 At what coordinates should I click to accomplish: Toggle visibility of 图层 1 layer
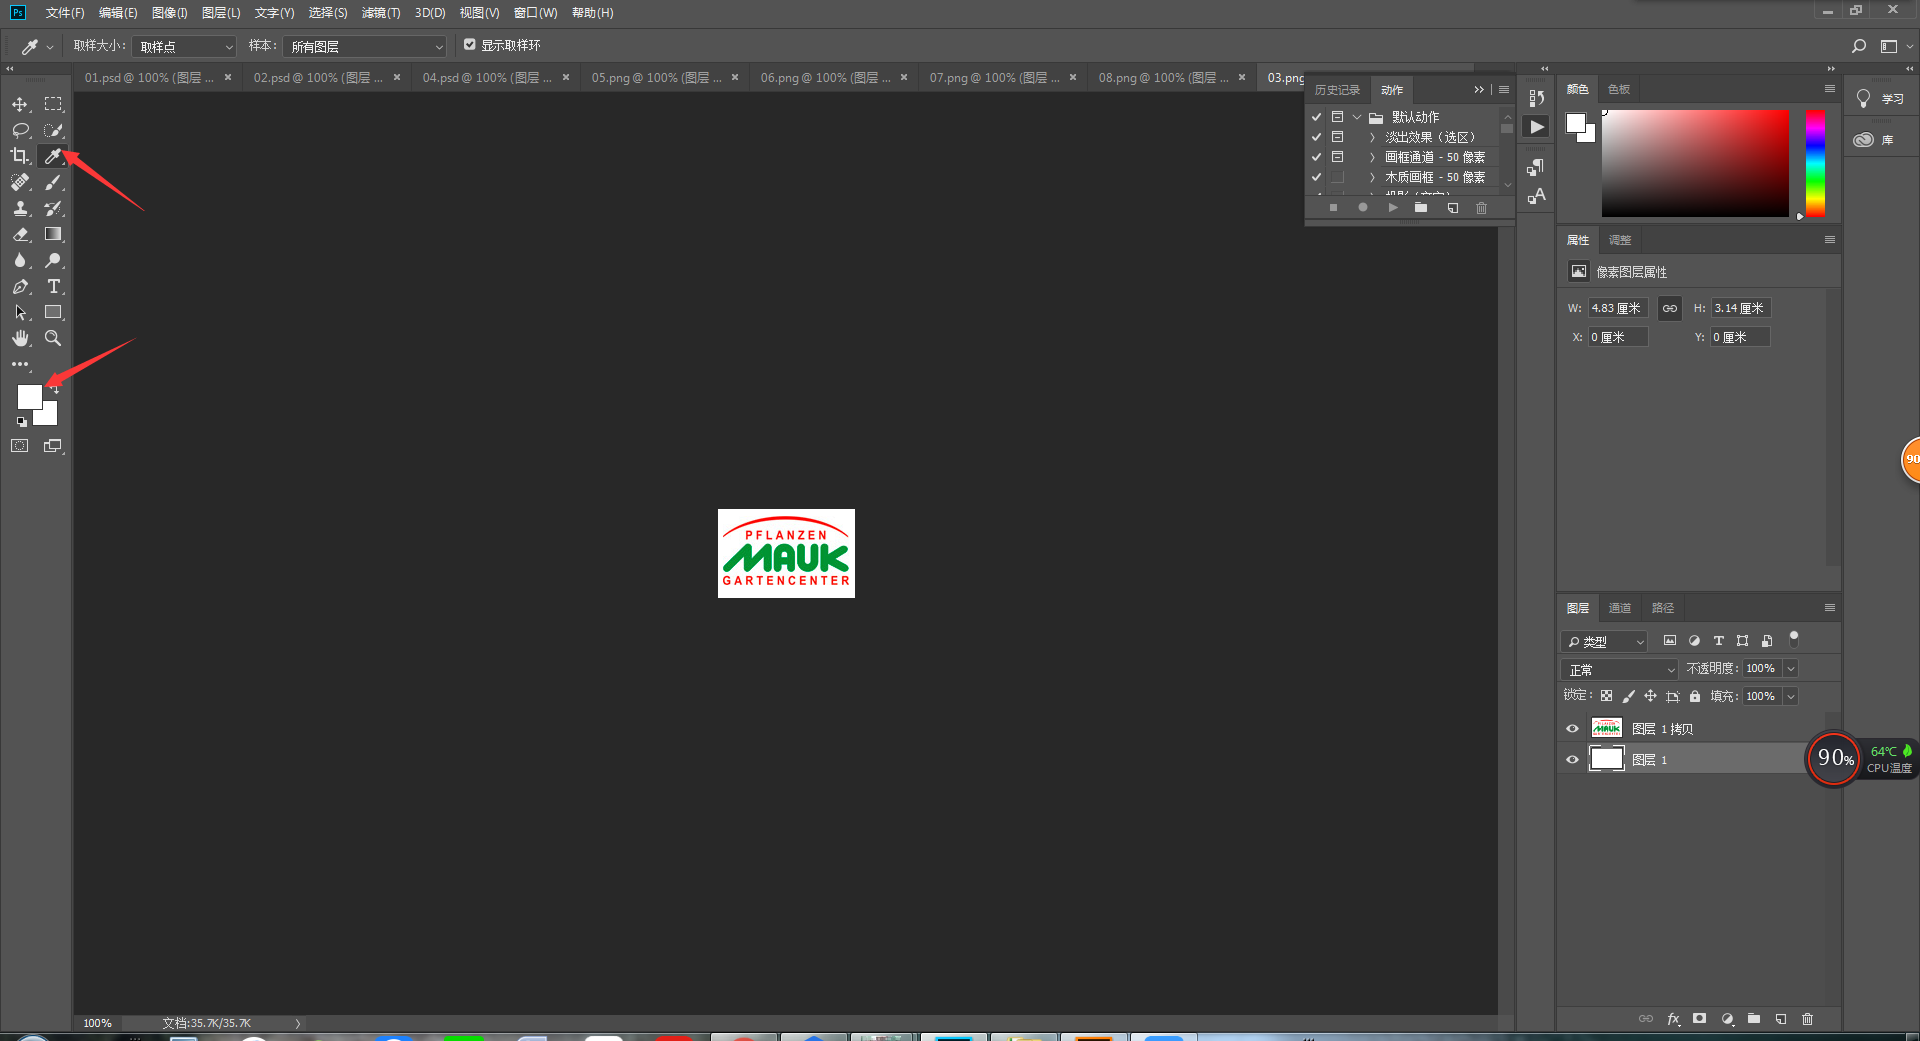(x=1572, y=760)
